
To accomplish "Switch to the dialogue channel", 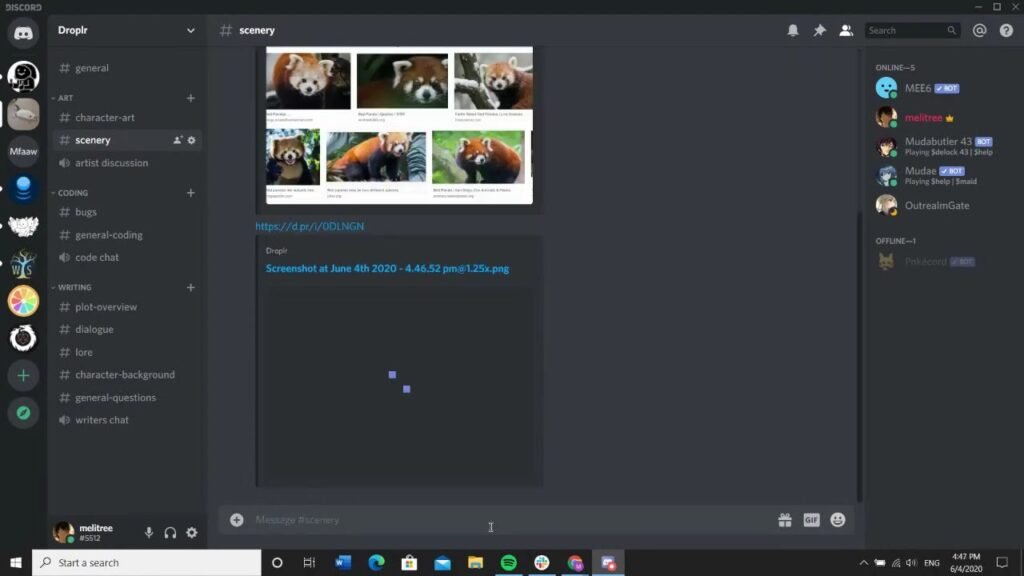I will (x=127, y=329).
